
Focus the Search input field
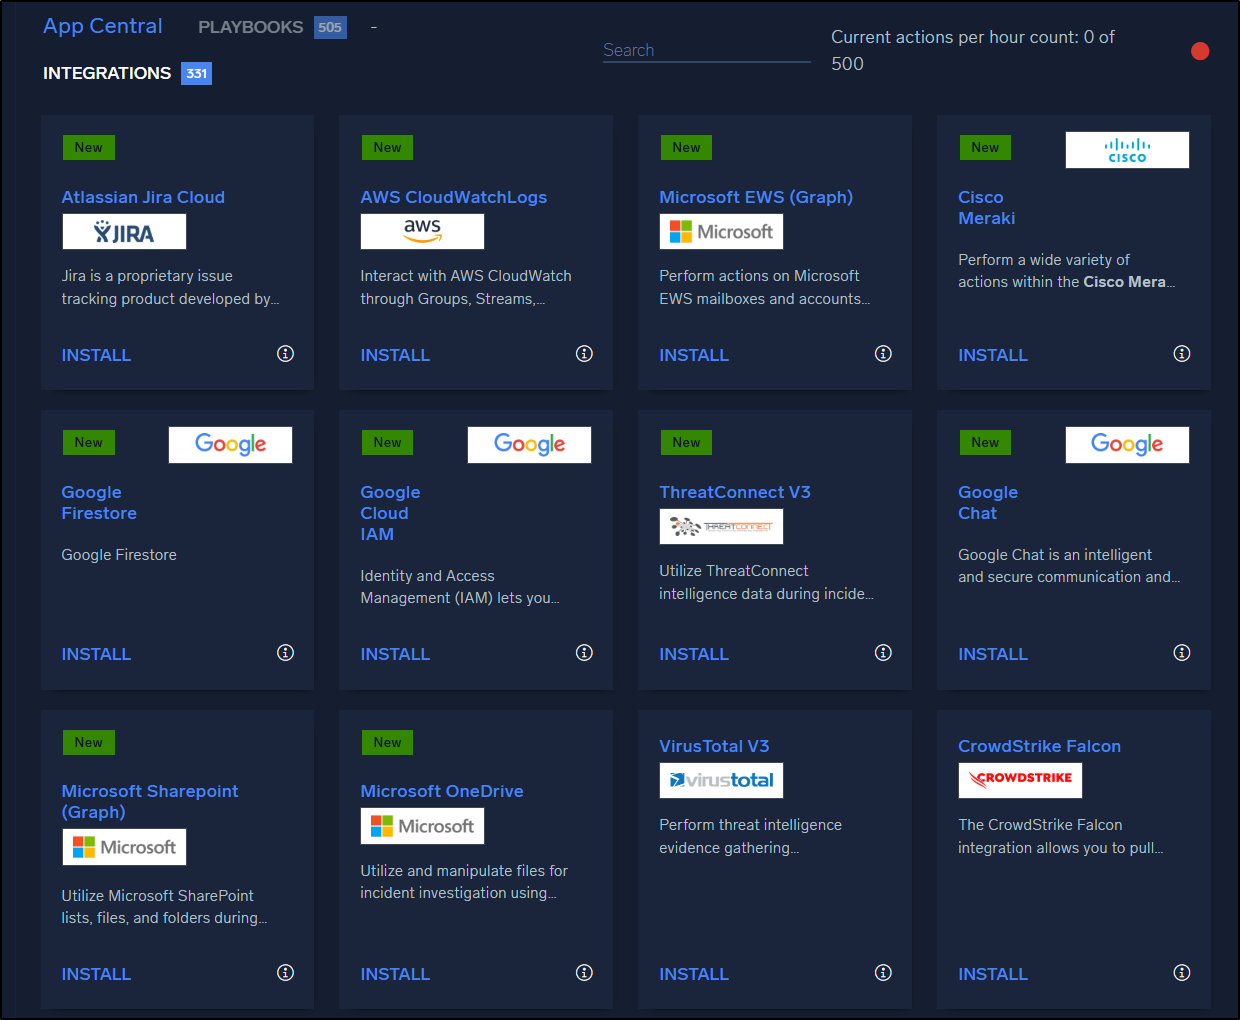[706, 50]
